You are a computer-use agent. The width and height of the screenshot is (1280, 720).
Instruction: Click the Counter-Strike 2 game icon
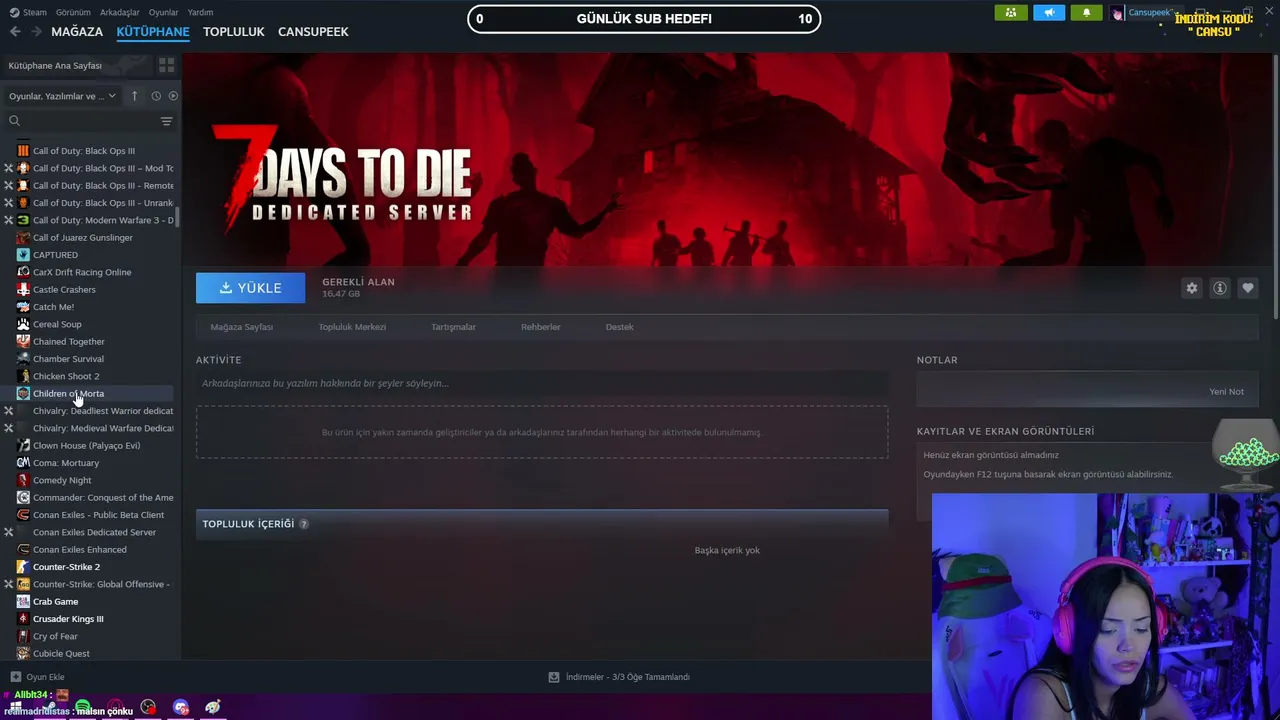(23, 567)
